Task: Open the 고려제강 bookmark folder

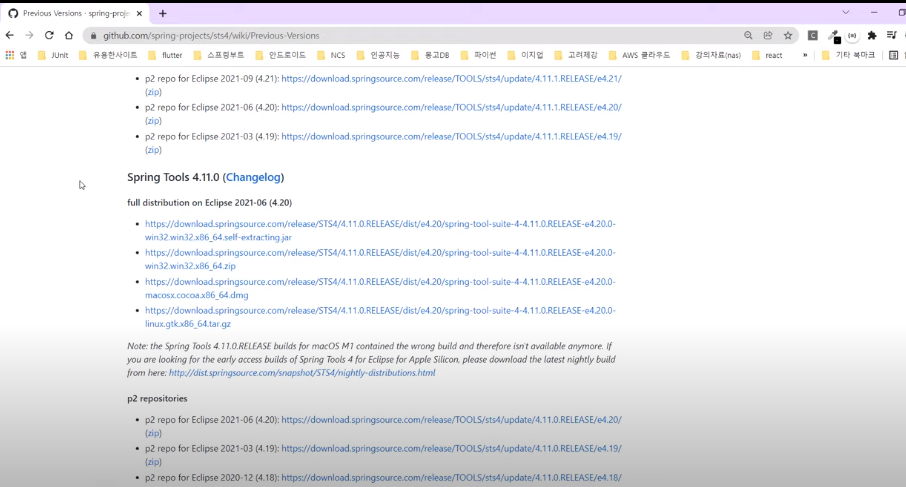Action: click(576, 55)
